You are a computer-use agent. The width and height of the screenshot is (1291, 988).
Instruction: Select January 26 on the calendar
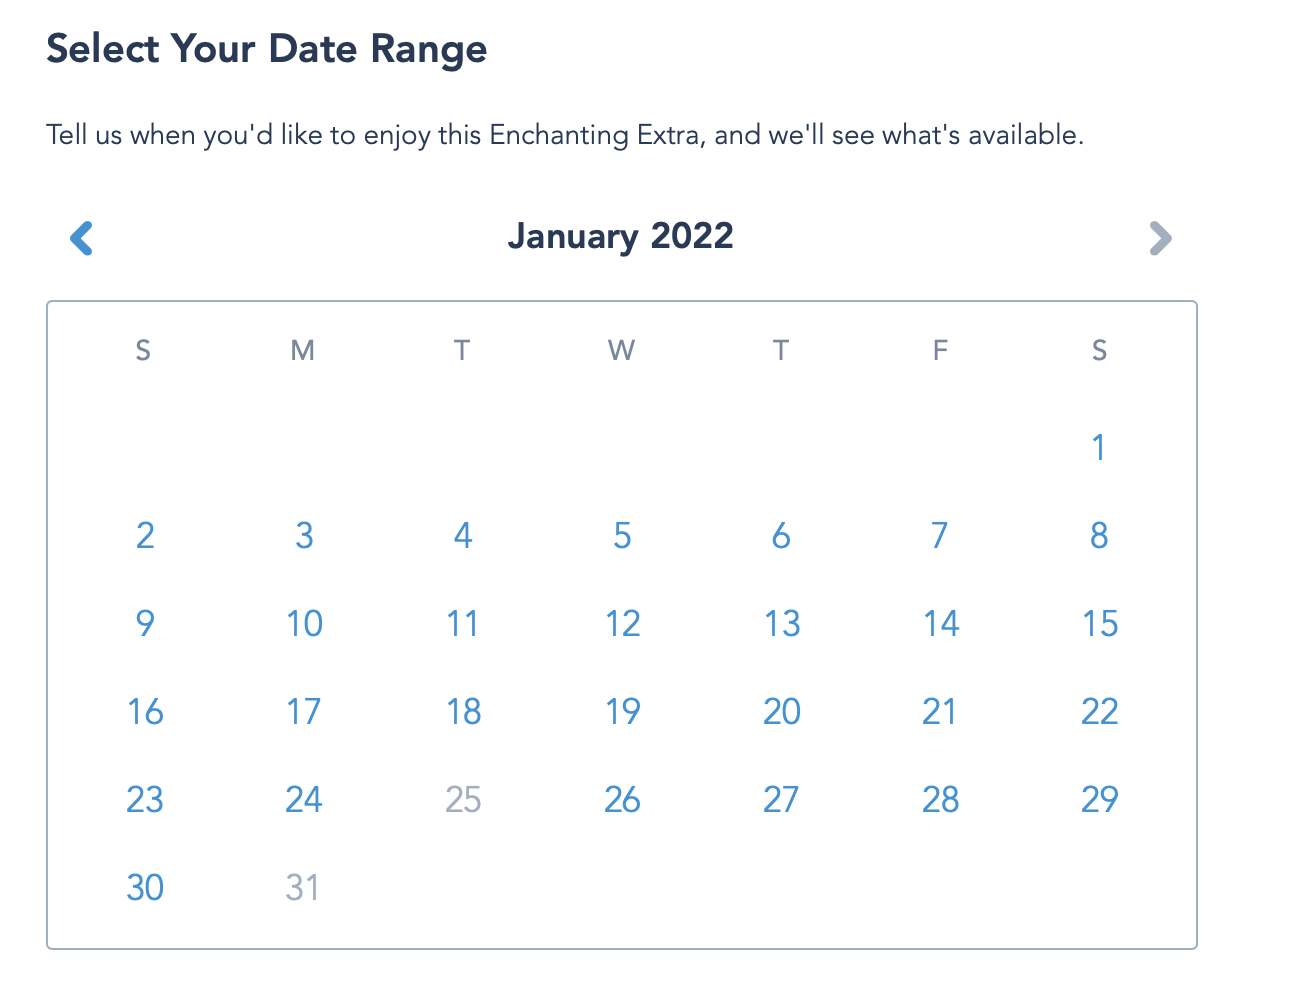[622, 799]
